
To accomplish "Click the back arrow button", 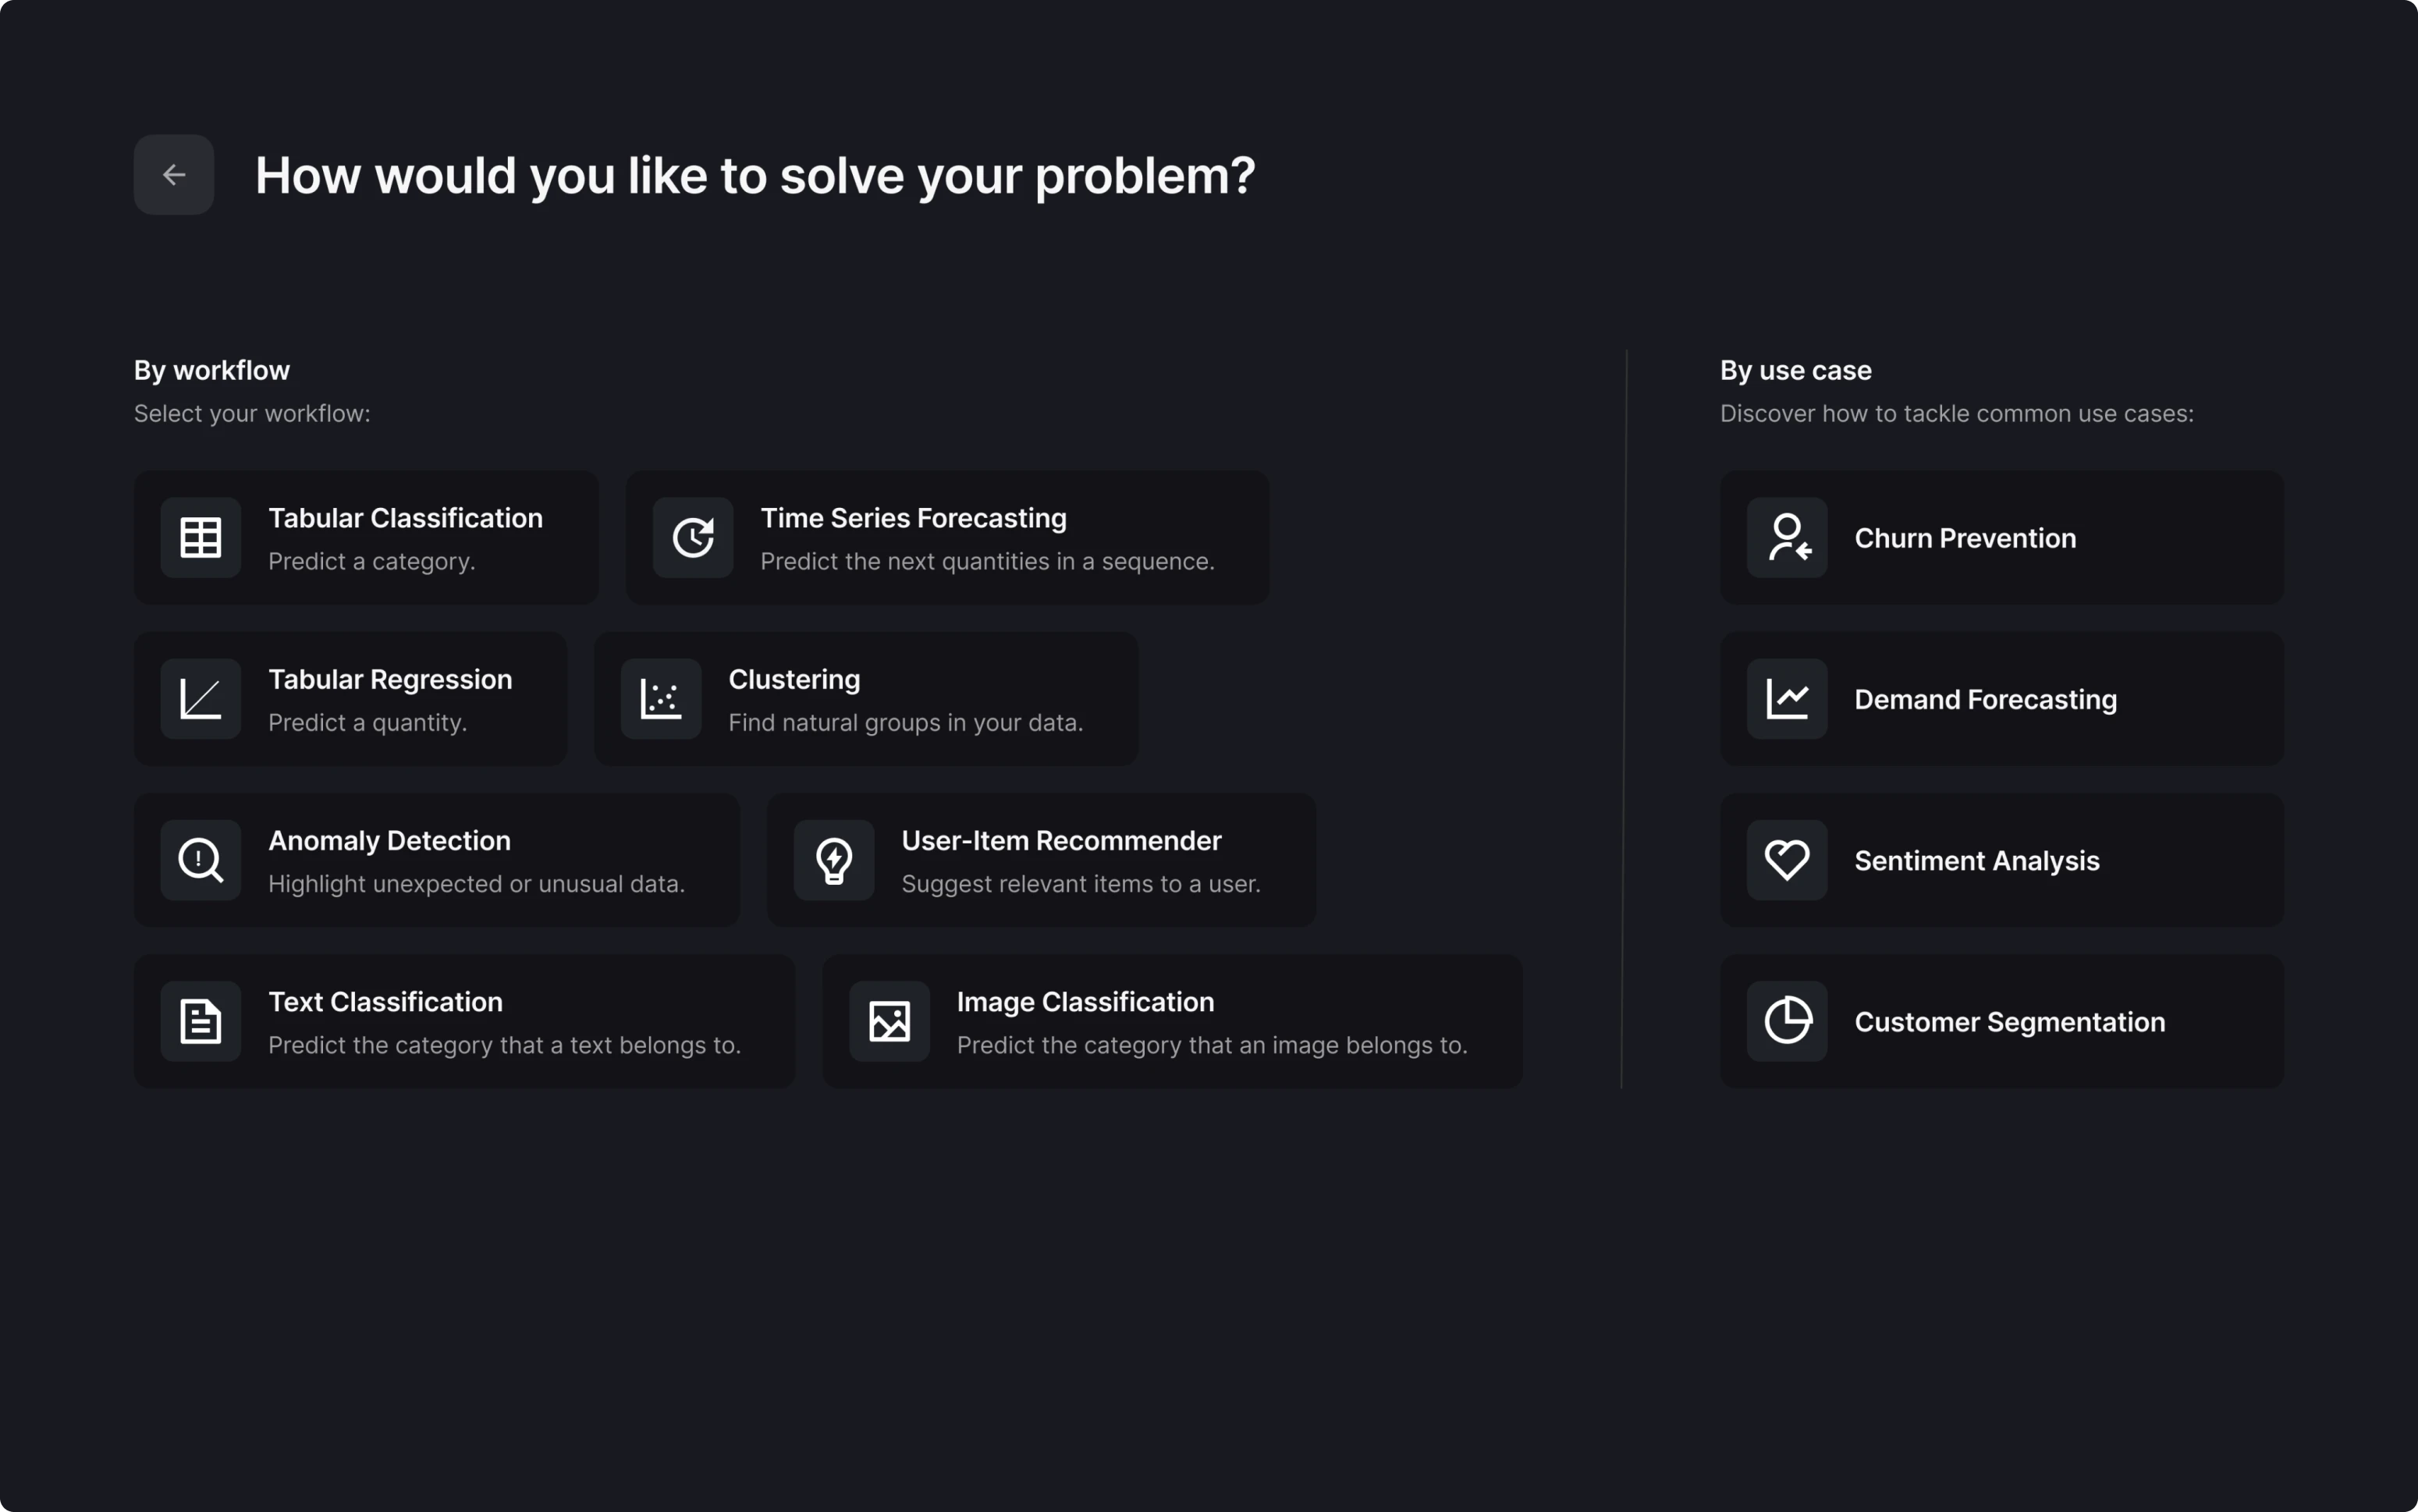I will (x=174, y=174).
